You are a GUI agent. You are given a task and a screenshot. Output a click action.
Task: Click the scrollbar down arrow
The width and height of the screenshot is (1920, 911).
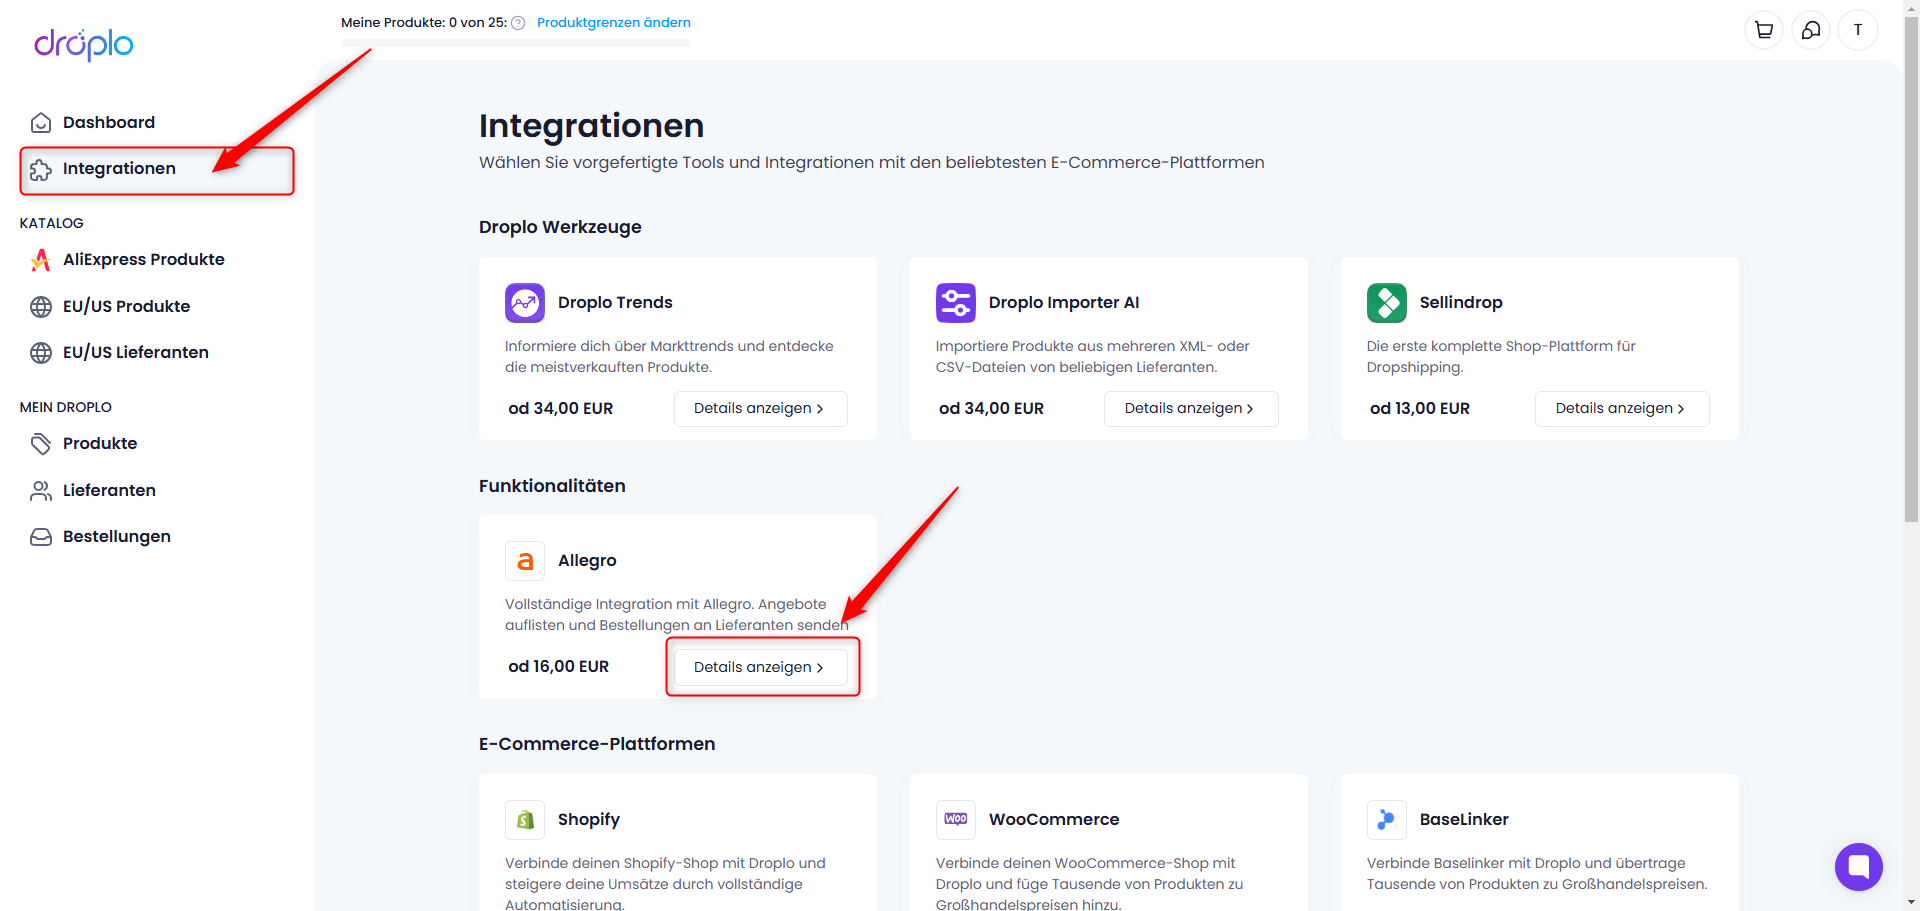(1911, 902)
